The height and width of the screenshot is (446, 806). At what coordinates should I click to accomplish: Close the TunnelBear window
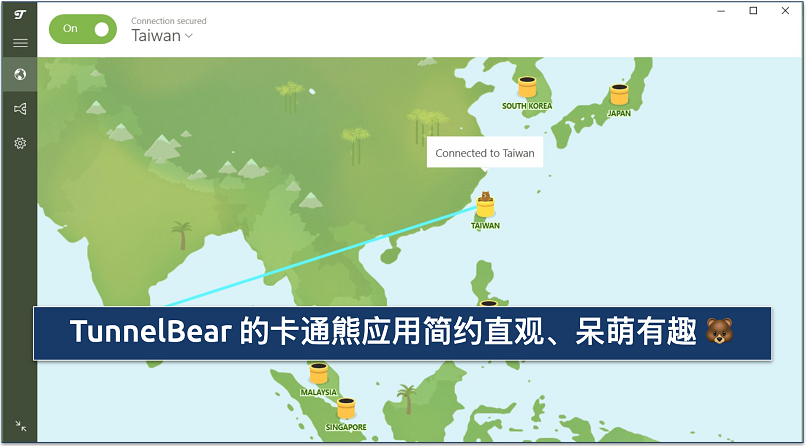785,11
